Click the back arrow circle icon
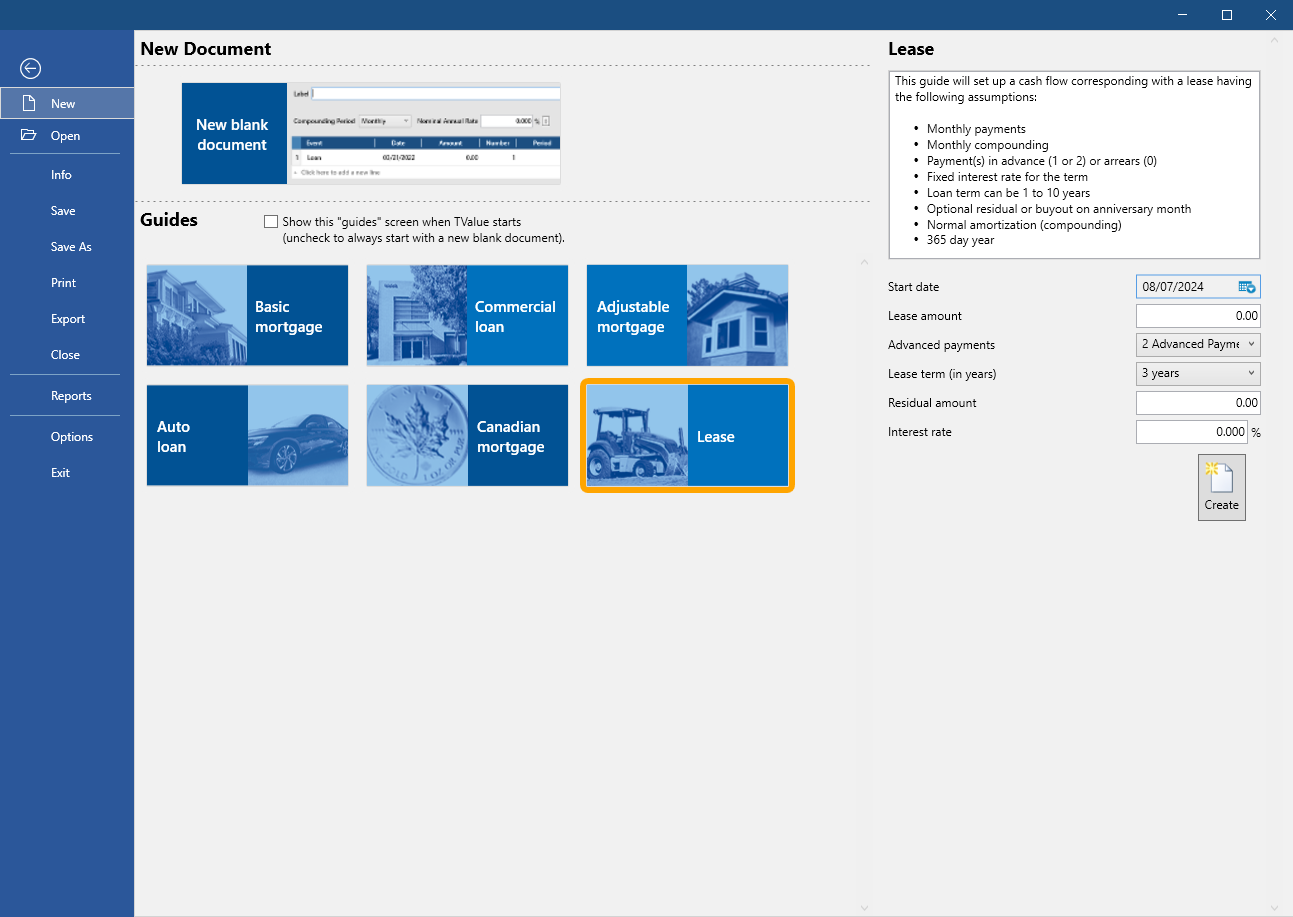The height and width of the screenshot is (917, 1293). click(x=30, y=68)
